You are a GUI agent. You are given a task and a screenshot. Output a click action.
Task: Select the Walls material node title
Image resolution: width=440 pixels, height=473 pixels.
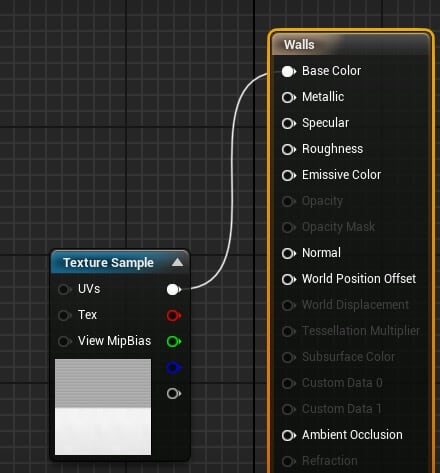pyautogui.click(x=299, y=45)
